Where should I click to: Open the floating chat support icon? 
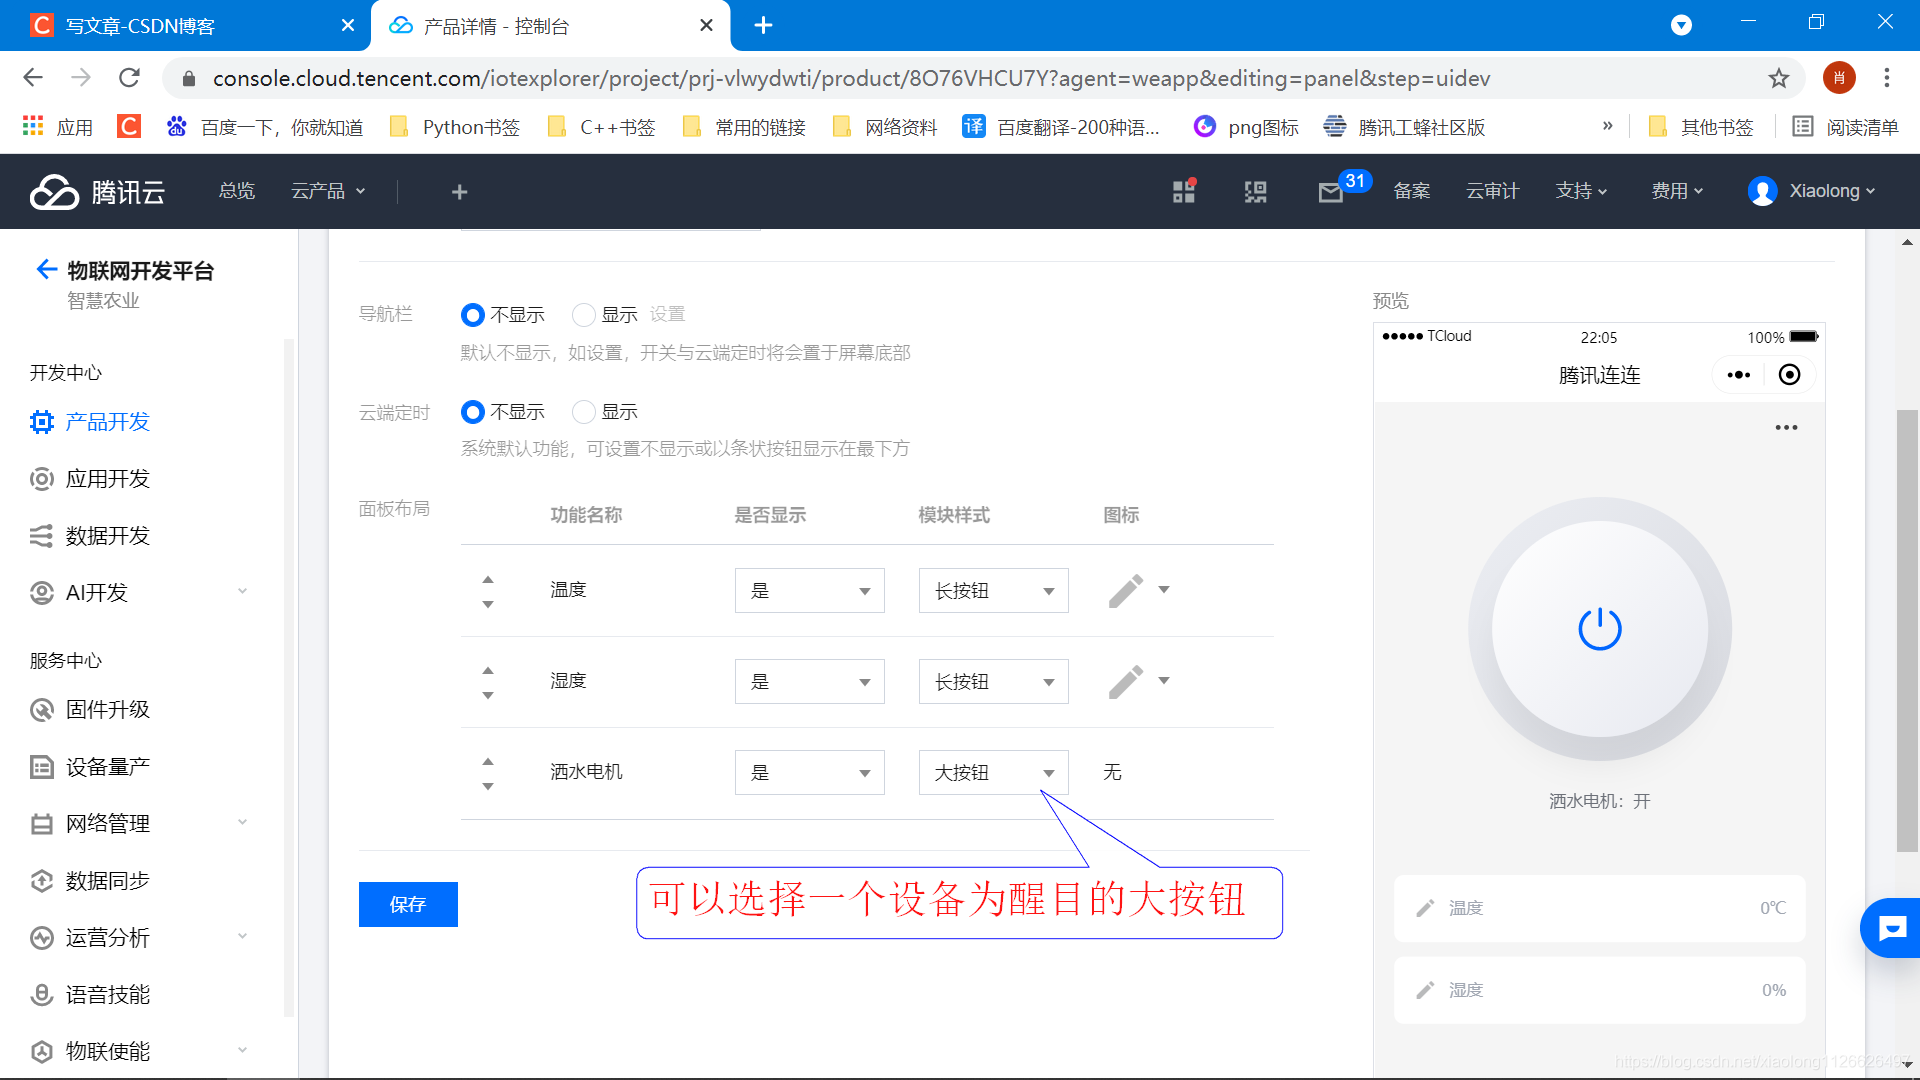(x=1891, y=929)
